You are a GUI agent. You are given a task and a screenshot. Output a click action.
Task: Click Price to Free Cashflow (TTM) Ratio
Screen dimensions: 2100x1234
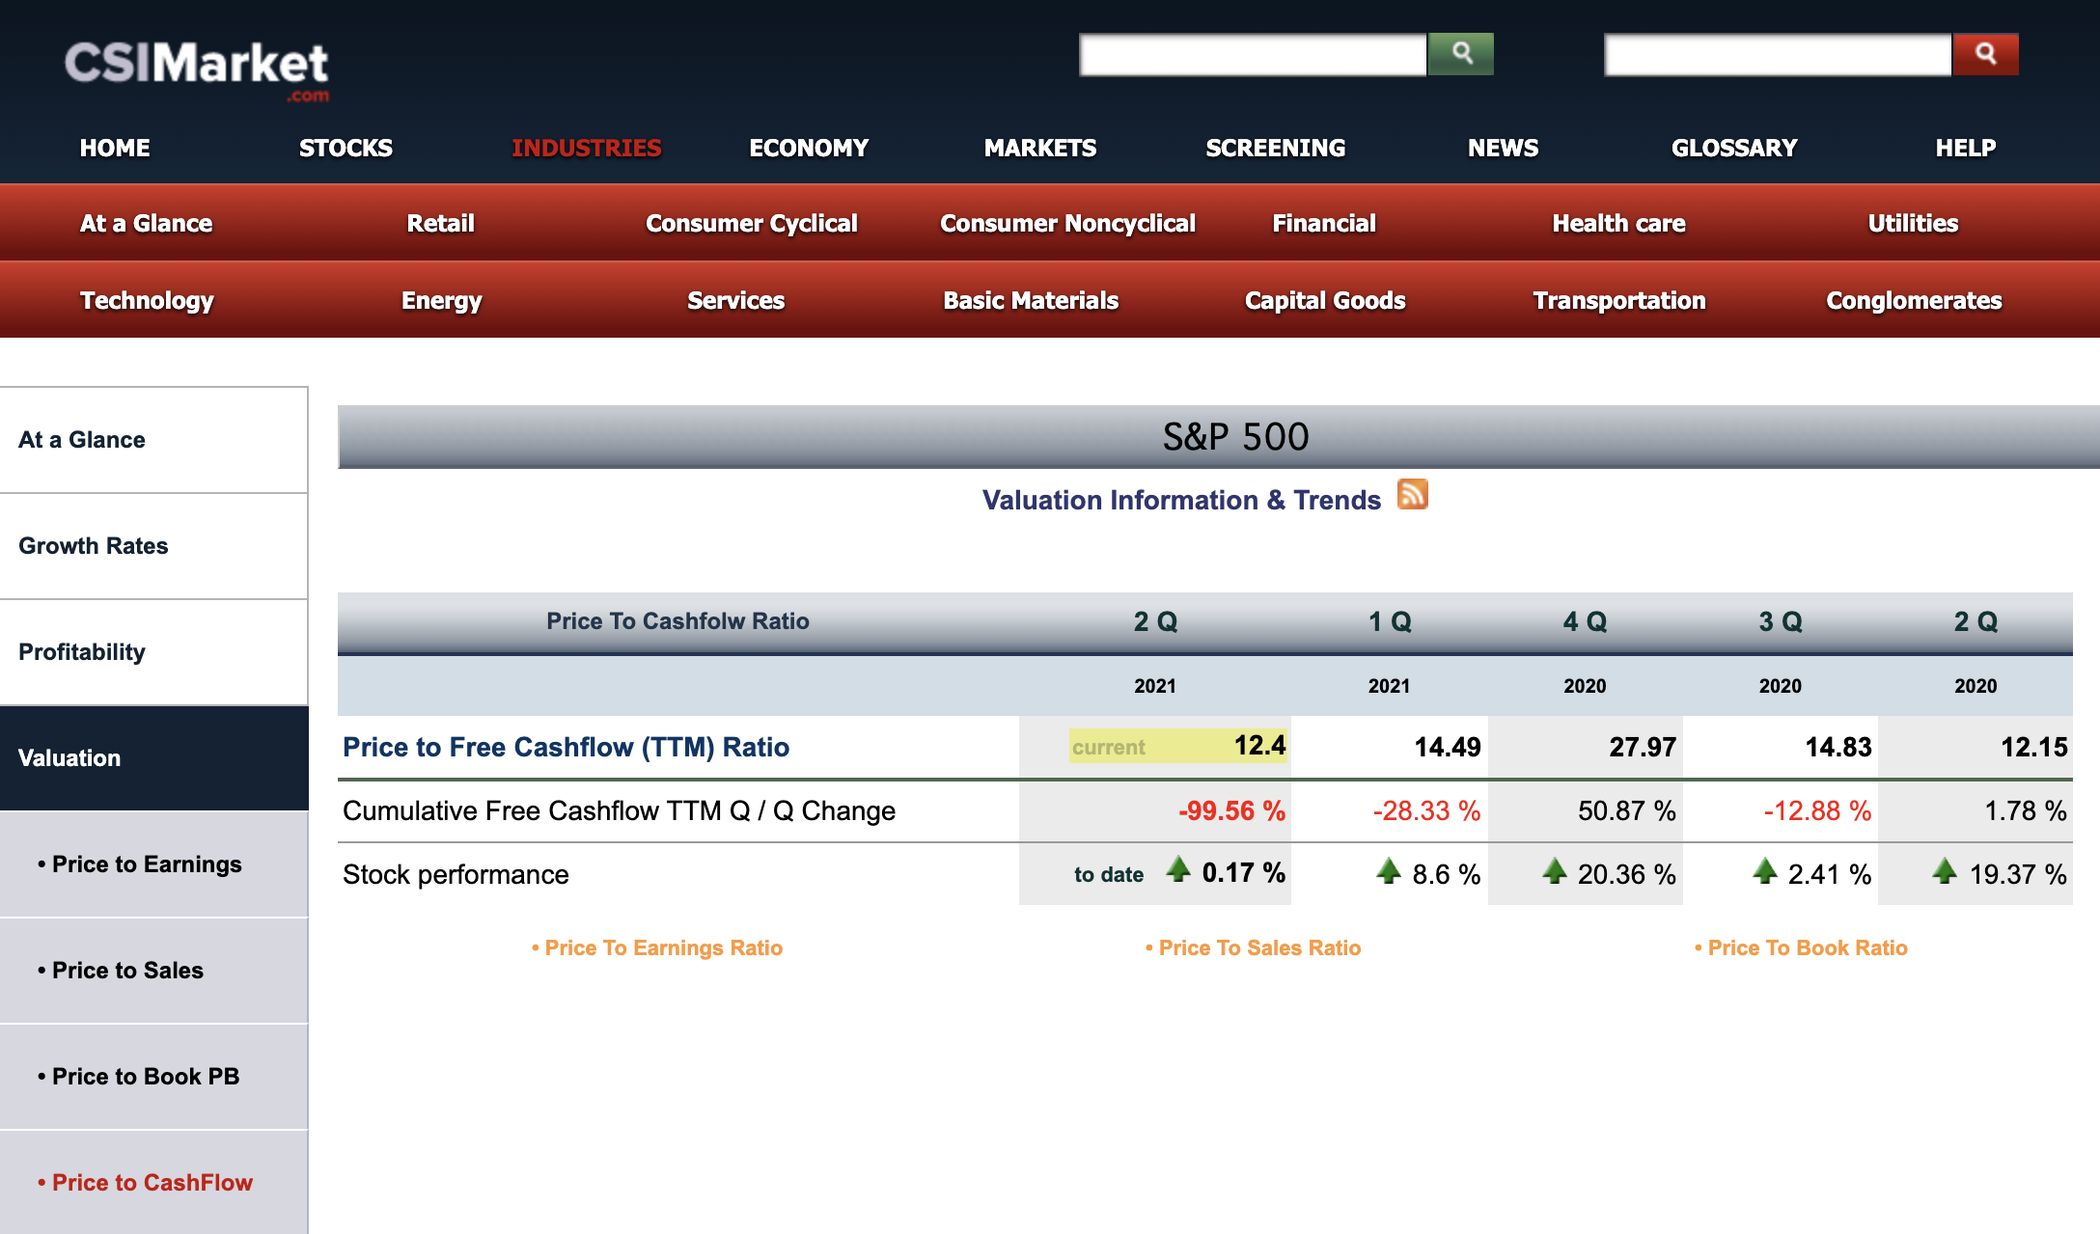coord(566,747)
